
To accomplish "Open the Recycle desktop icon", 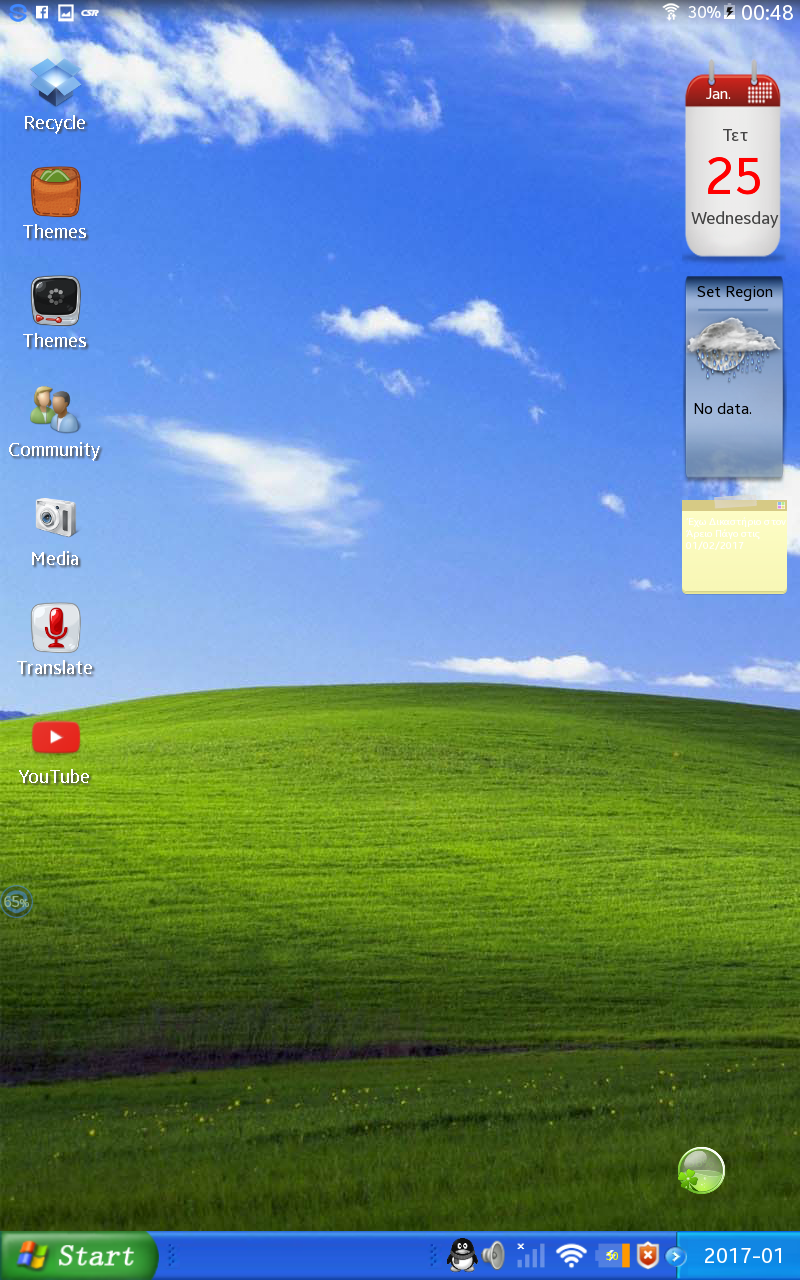I will pos(55,95).
